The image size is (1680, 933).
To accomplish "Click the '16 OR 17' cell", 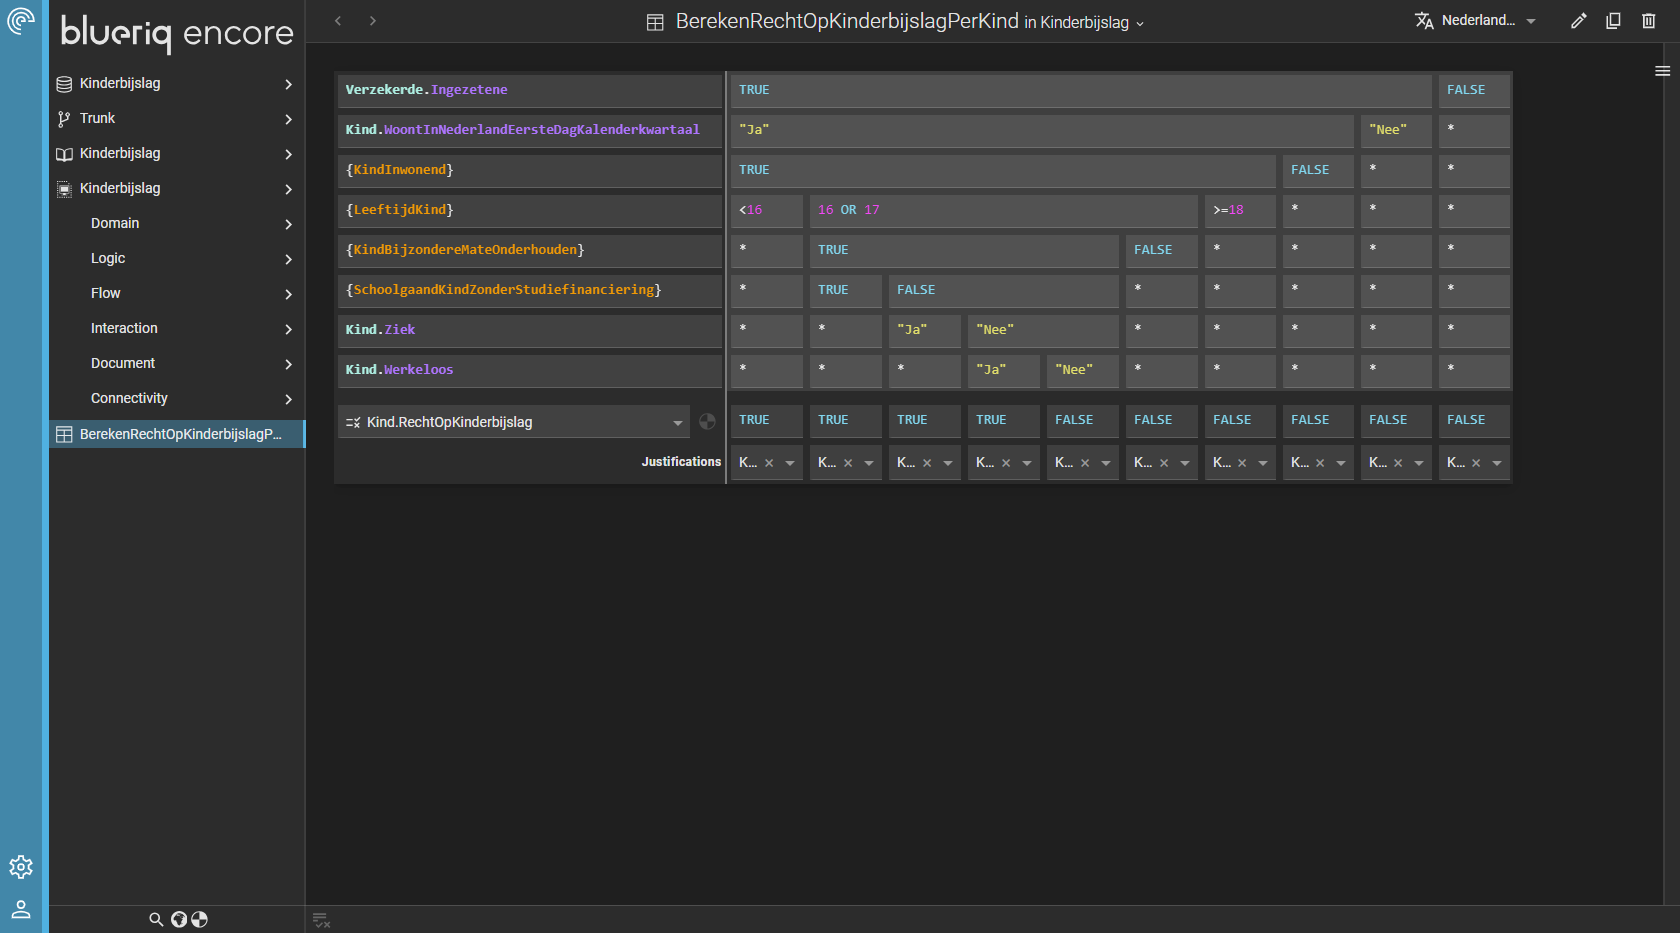I will coord(1003,210).
